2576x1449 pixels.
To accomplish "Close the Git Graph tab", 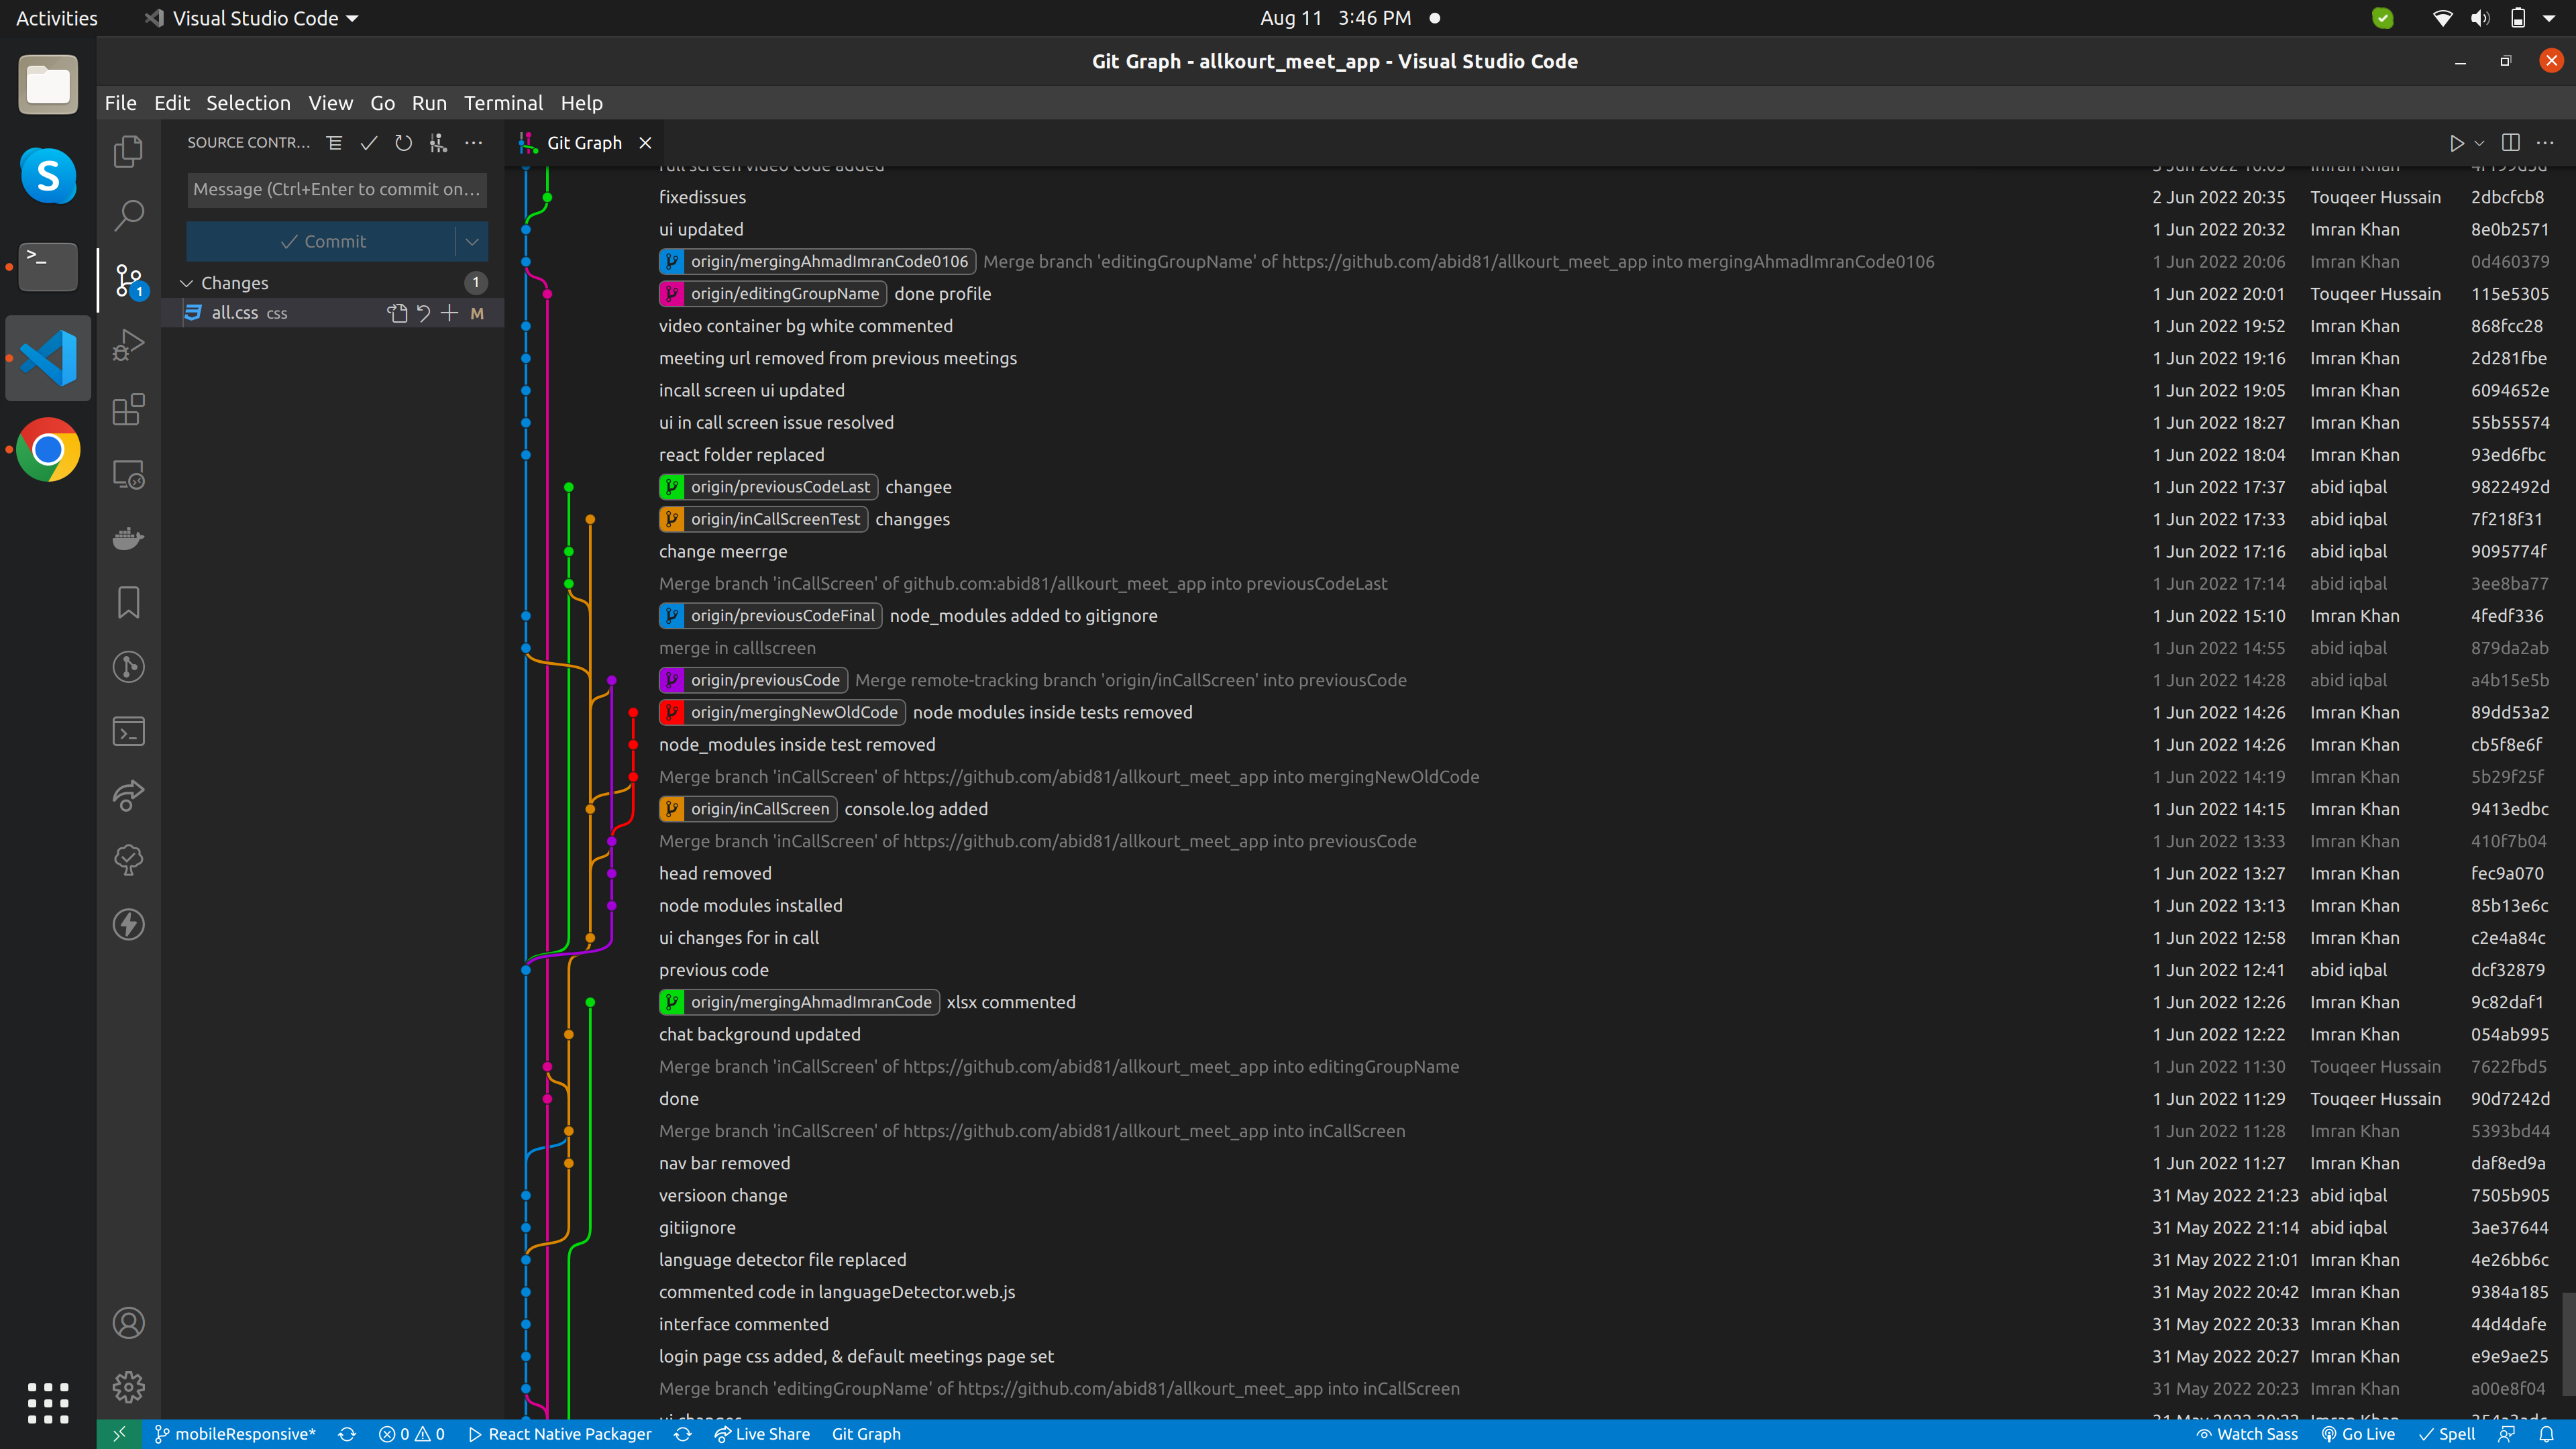I will 646,143.
